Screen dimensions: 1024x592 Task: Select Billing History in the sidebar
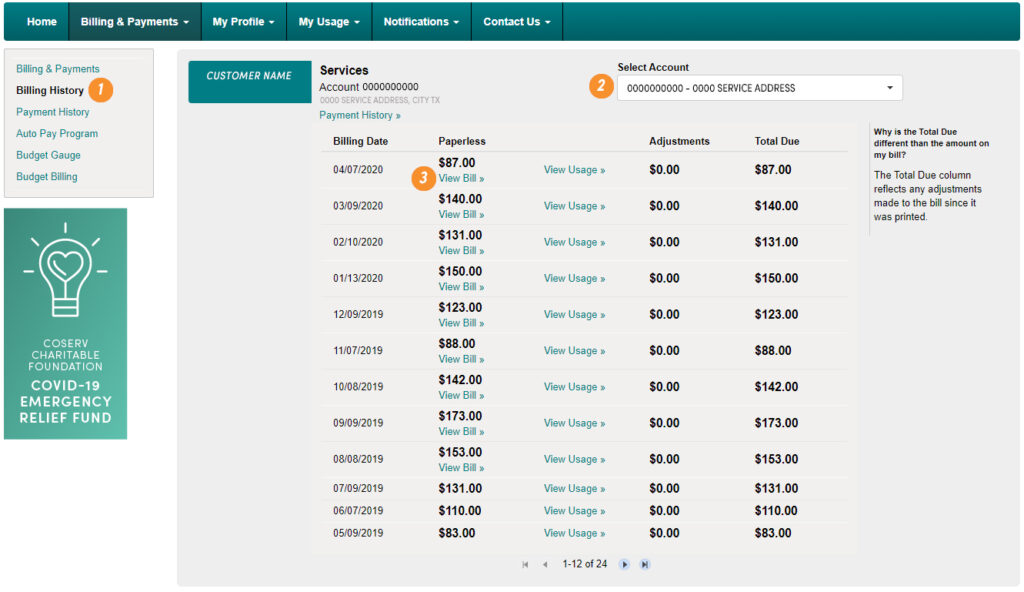[47, 90]
